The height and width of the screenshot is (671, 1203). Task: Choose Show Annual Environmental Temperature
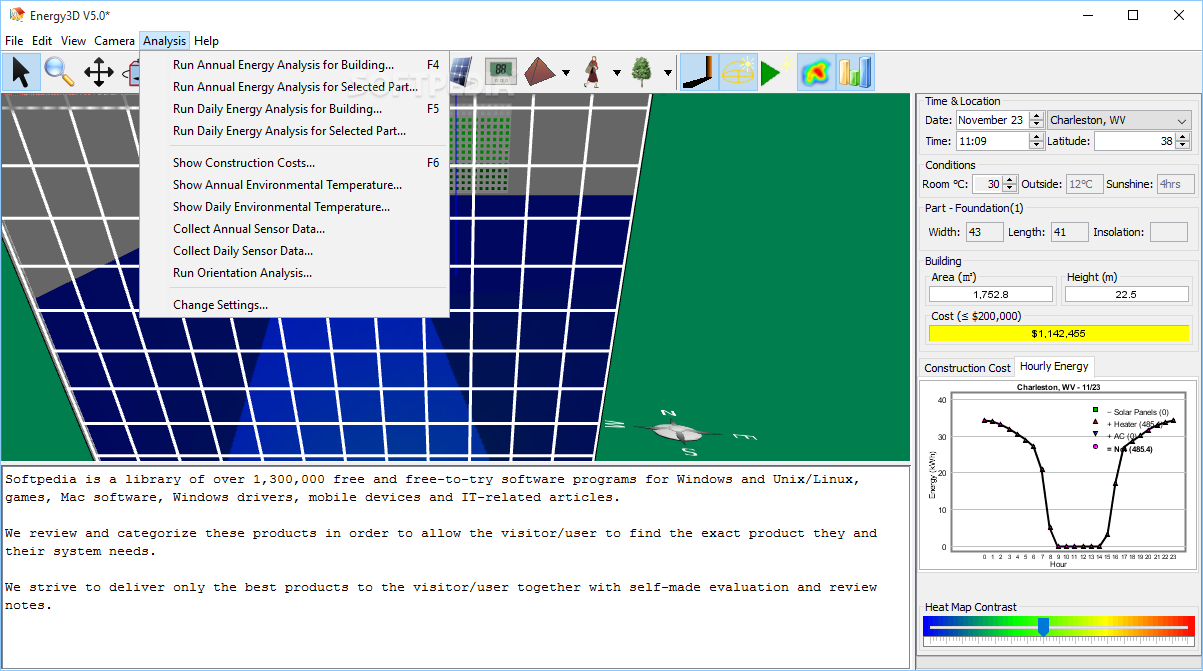coord(294,185)
